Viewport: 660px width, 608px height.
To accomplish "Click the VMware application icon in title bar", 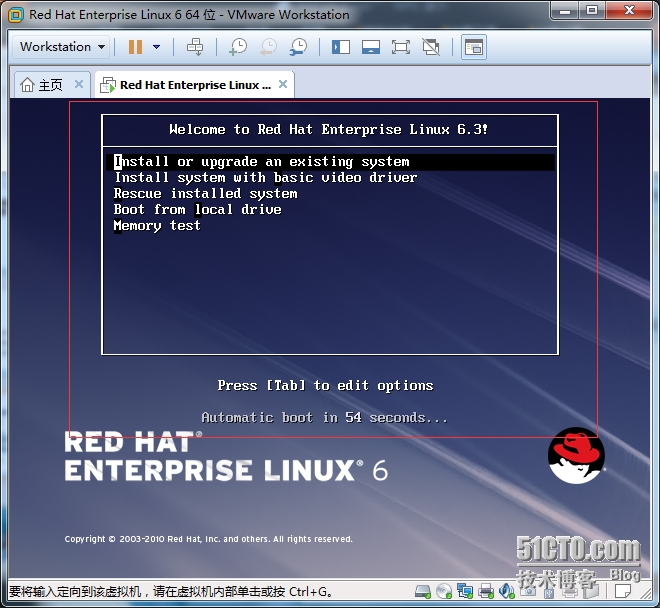I will [x=16, y=15].
